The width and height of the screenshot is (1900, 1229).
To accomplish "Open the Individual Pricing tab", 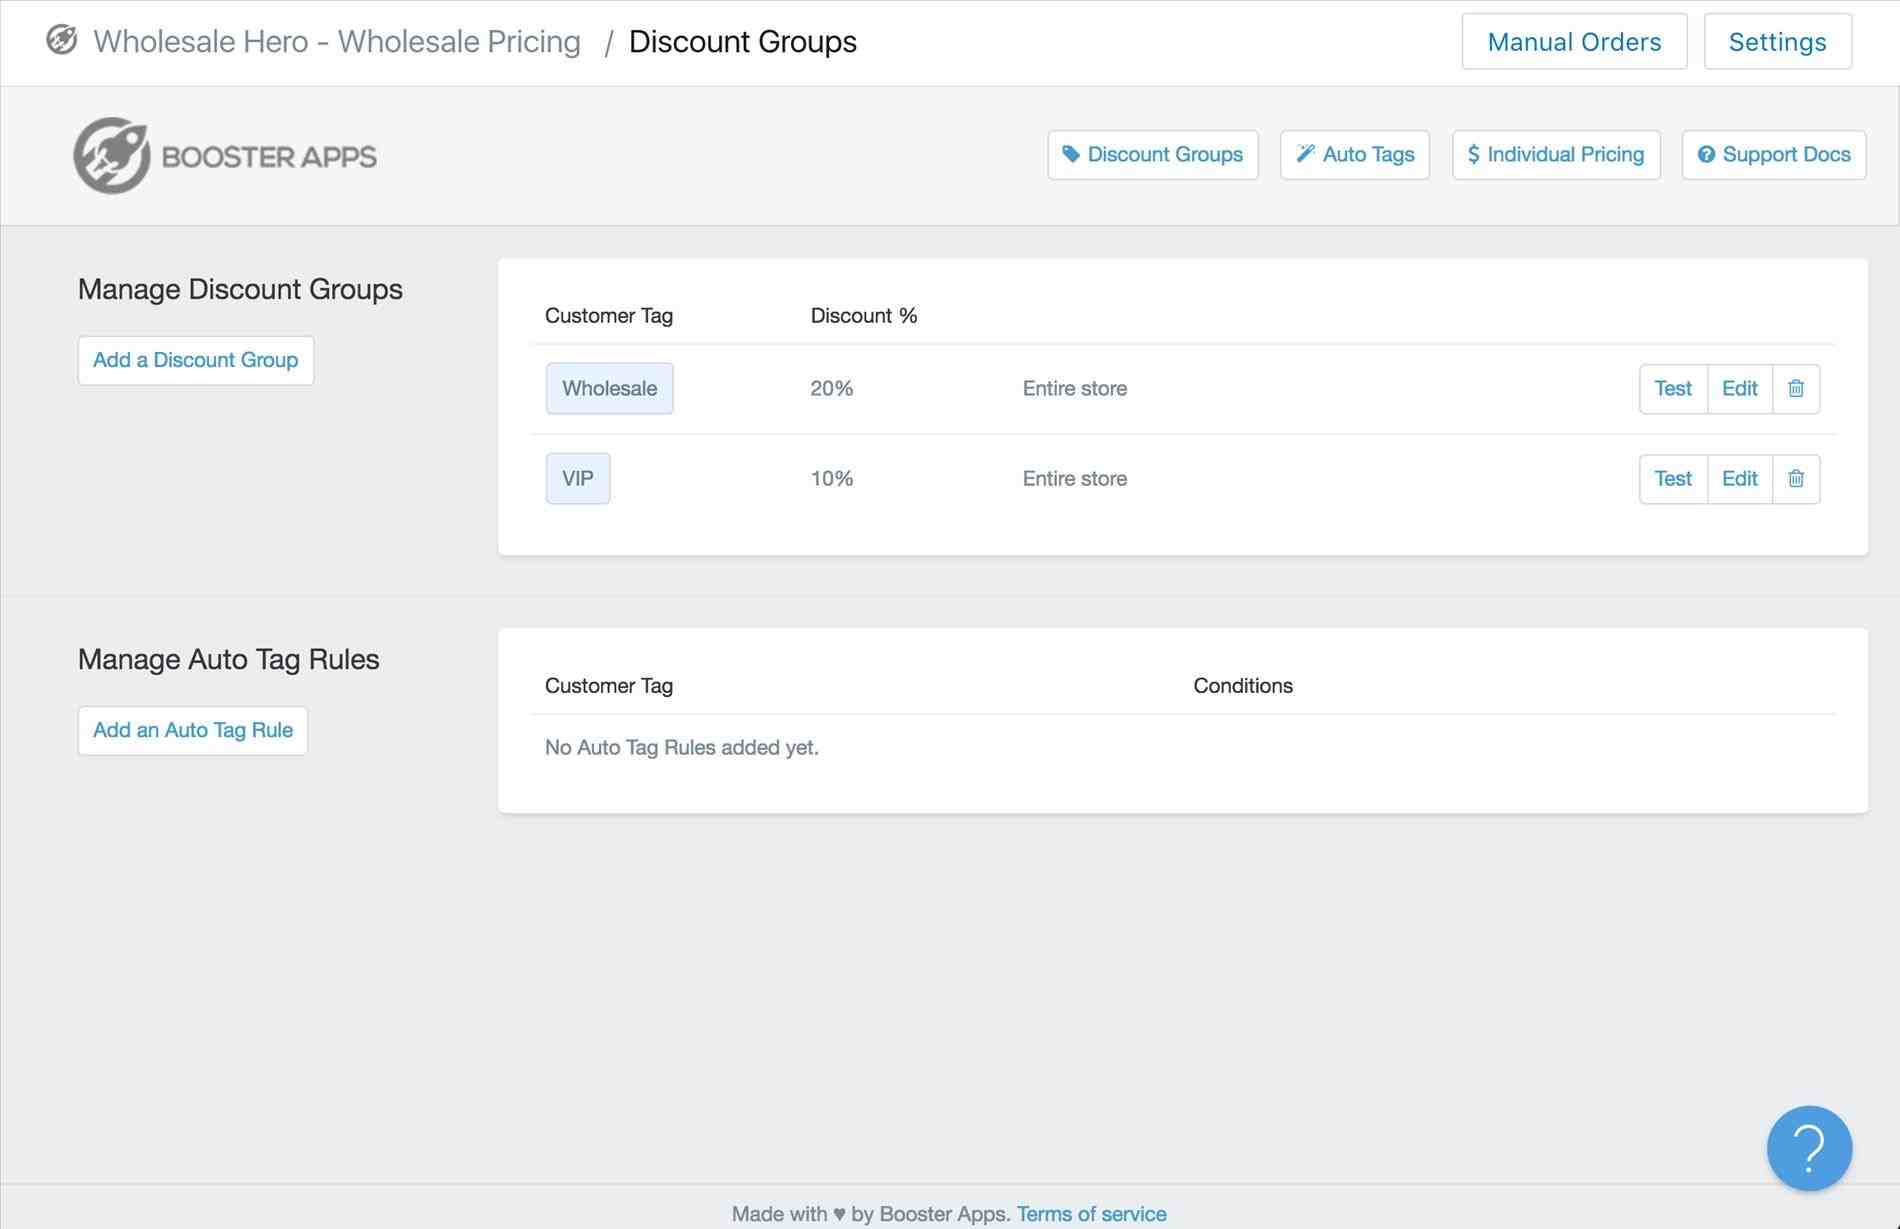I will (1556, 155).
